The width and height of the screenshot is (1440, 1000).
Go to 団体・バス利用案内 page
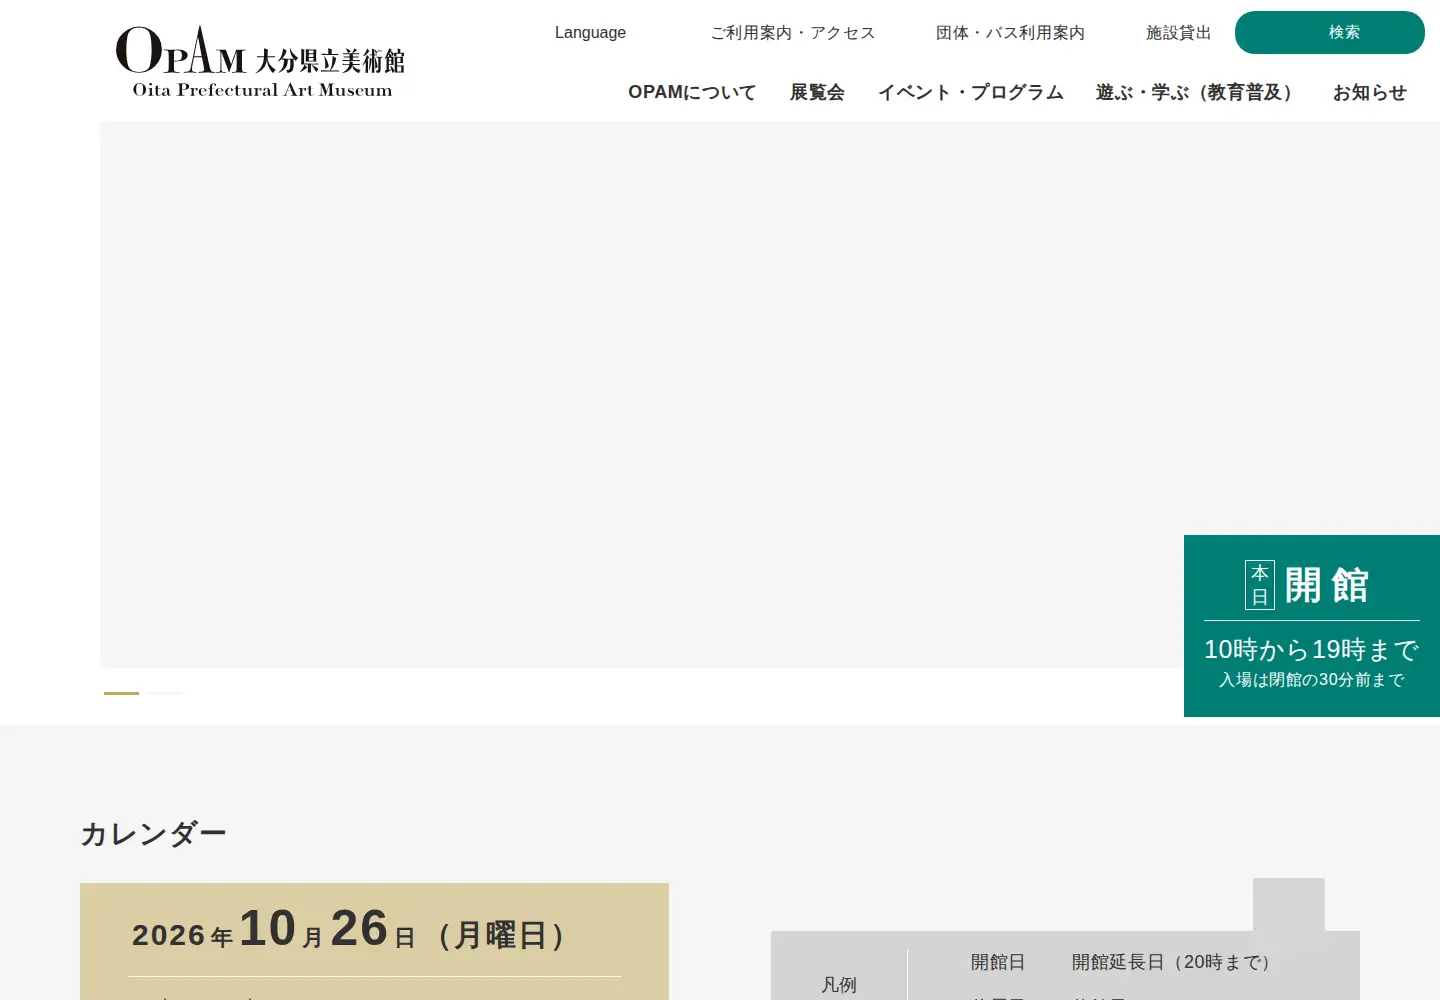[1010, 33]
